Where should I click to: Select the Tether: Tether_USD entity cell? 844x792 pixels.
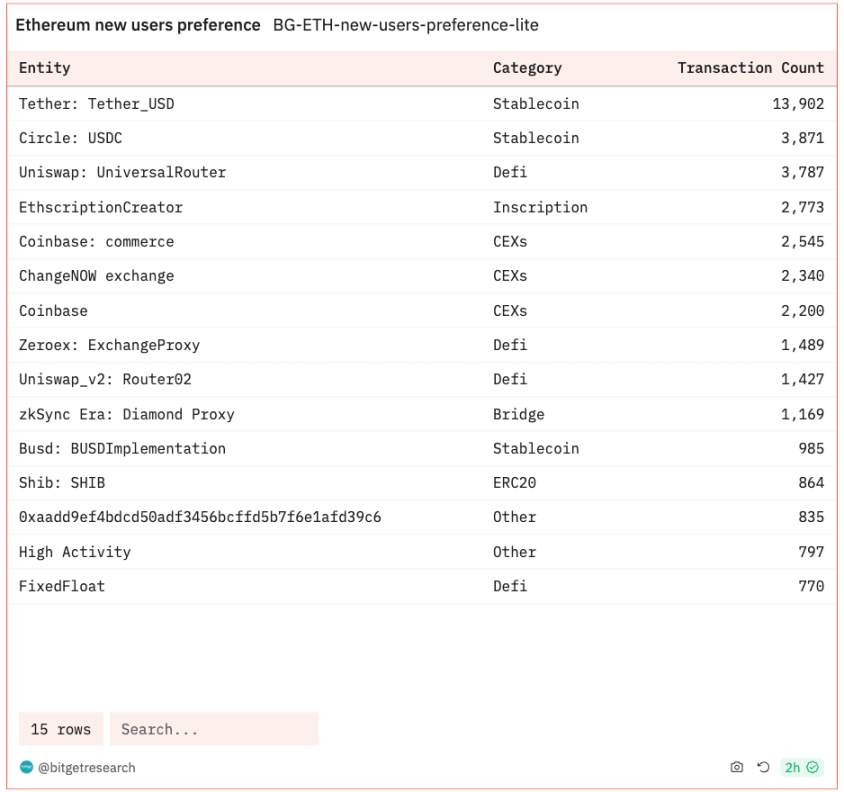97,103
